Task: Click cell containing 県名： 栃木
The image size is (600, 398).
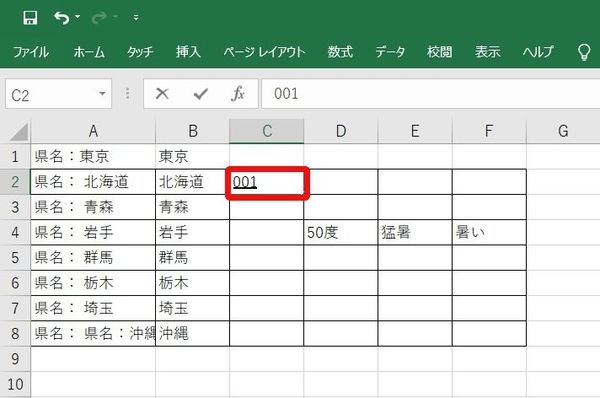Action: click(93, 283)
